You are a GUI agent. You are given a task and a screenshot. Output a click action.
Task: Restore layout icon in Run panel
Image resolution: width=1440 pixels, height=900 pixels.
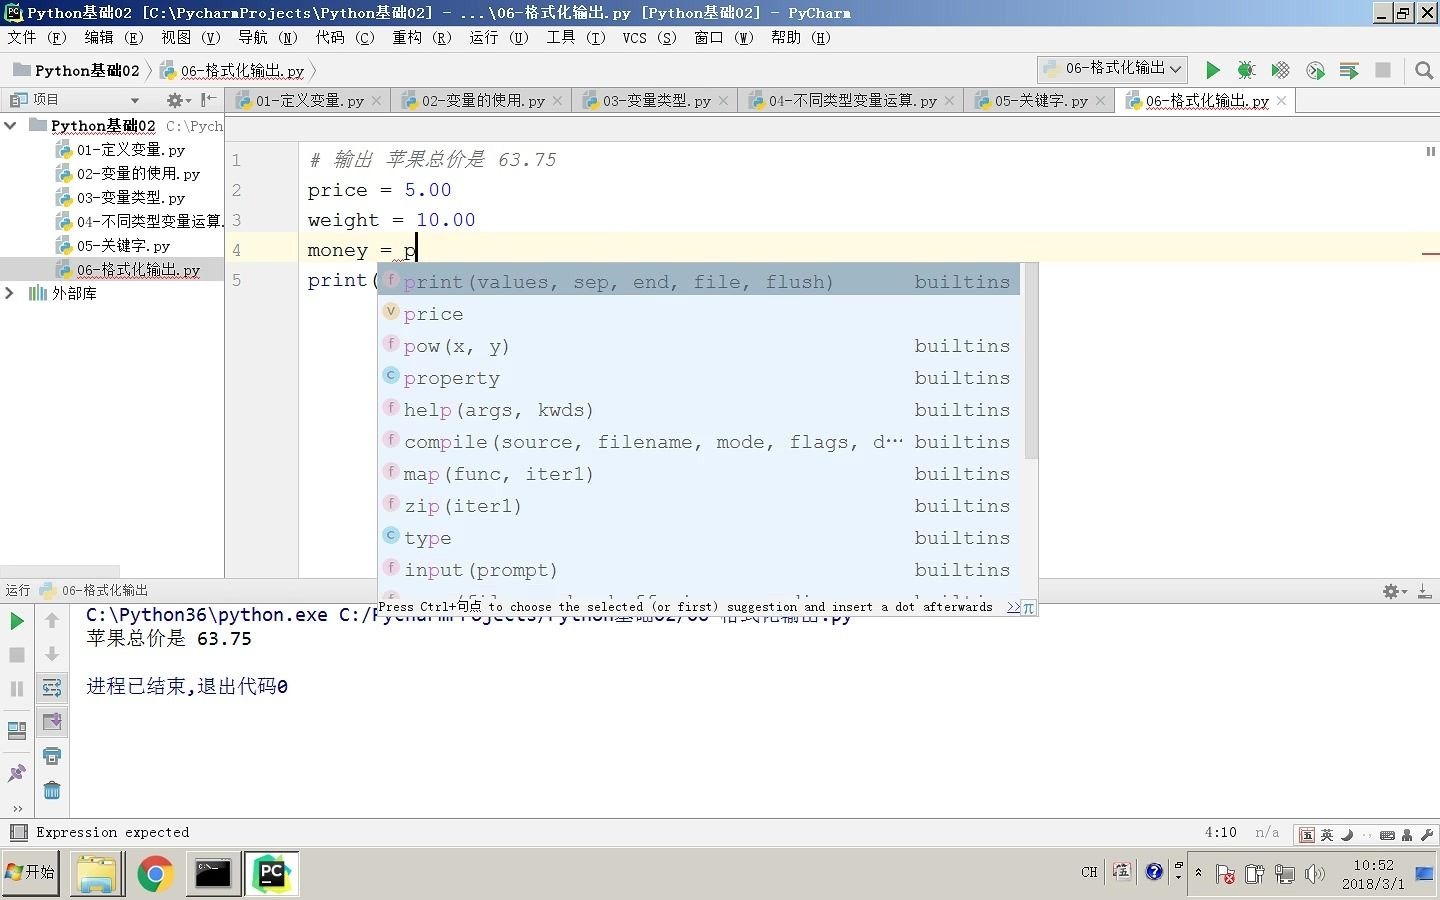tap(17, 731)
